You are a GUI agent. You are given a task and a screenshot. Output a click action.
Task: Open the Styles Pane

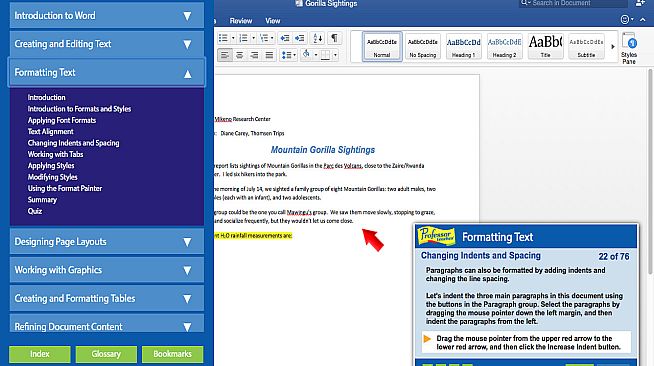pyautogui.click(x=629, y=48)
